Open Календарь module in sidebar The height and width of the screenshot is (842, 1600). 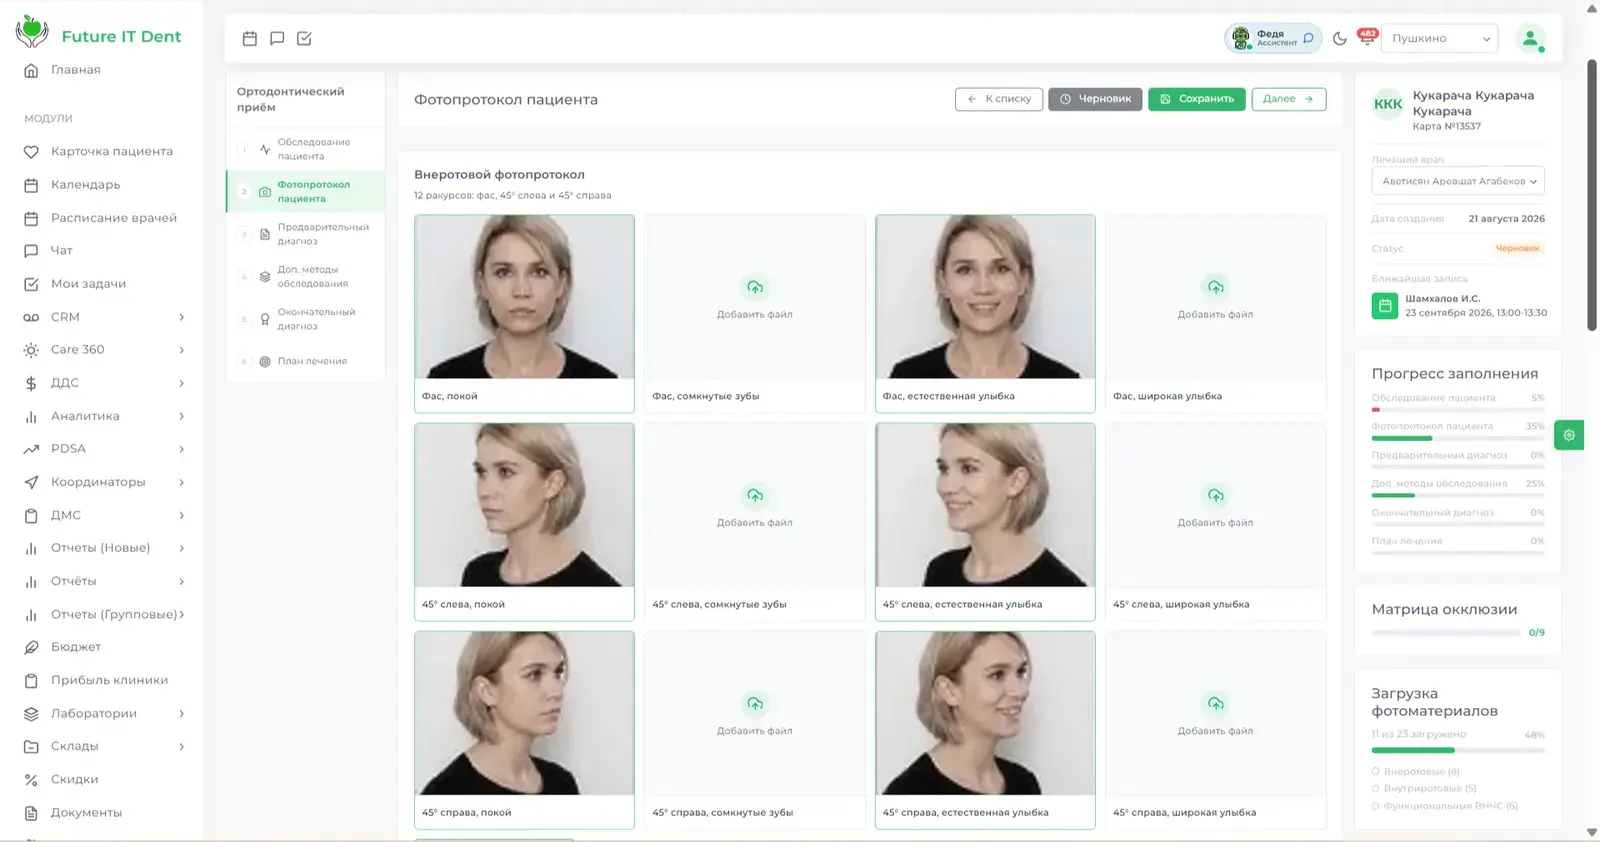85,185
